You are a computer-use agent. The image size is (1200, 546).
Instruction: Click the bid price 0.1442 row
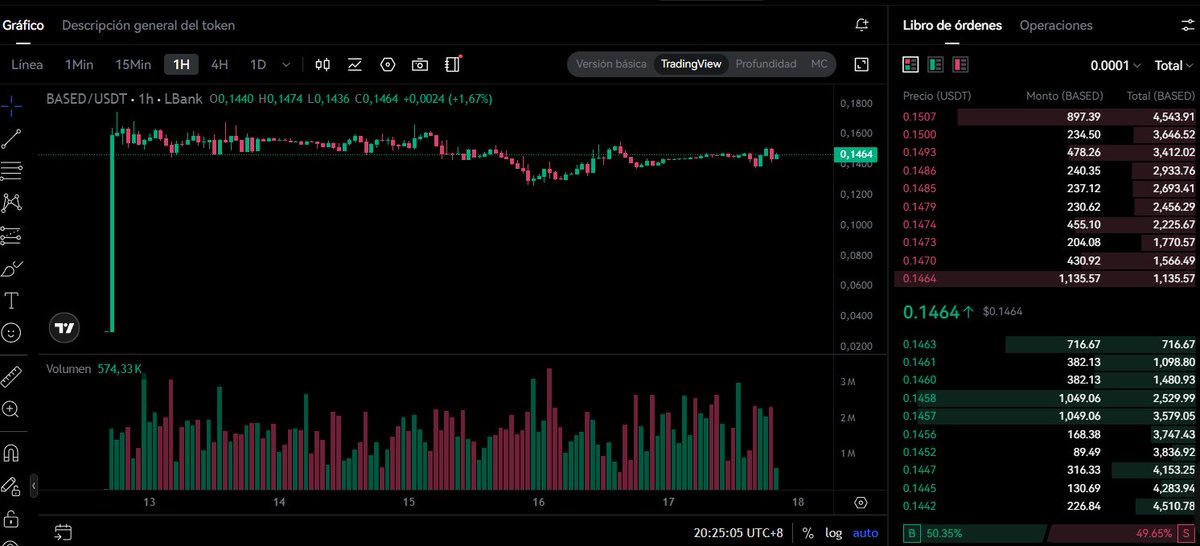1047,506
